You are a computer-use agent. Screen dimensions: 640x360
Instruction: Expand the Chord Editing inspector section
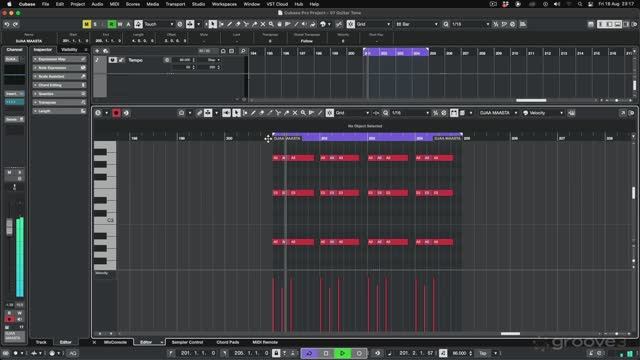coord(59,85)
